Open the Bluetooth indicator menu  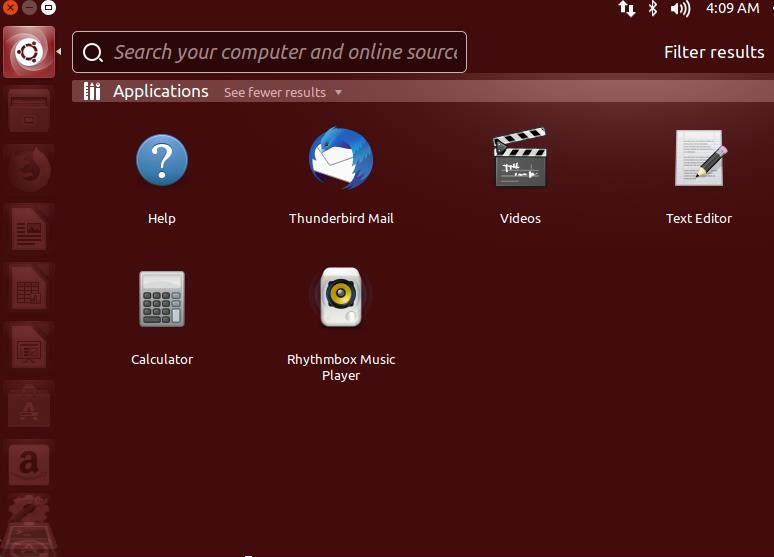653,8
